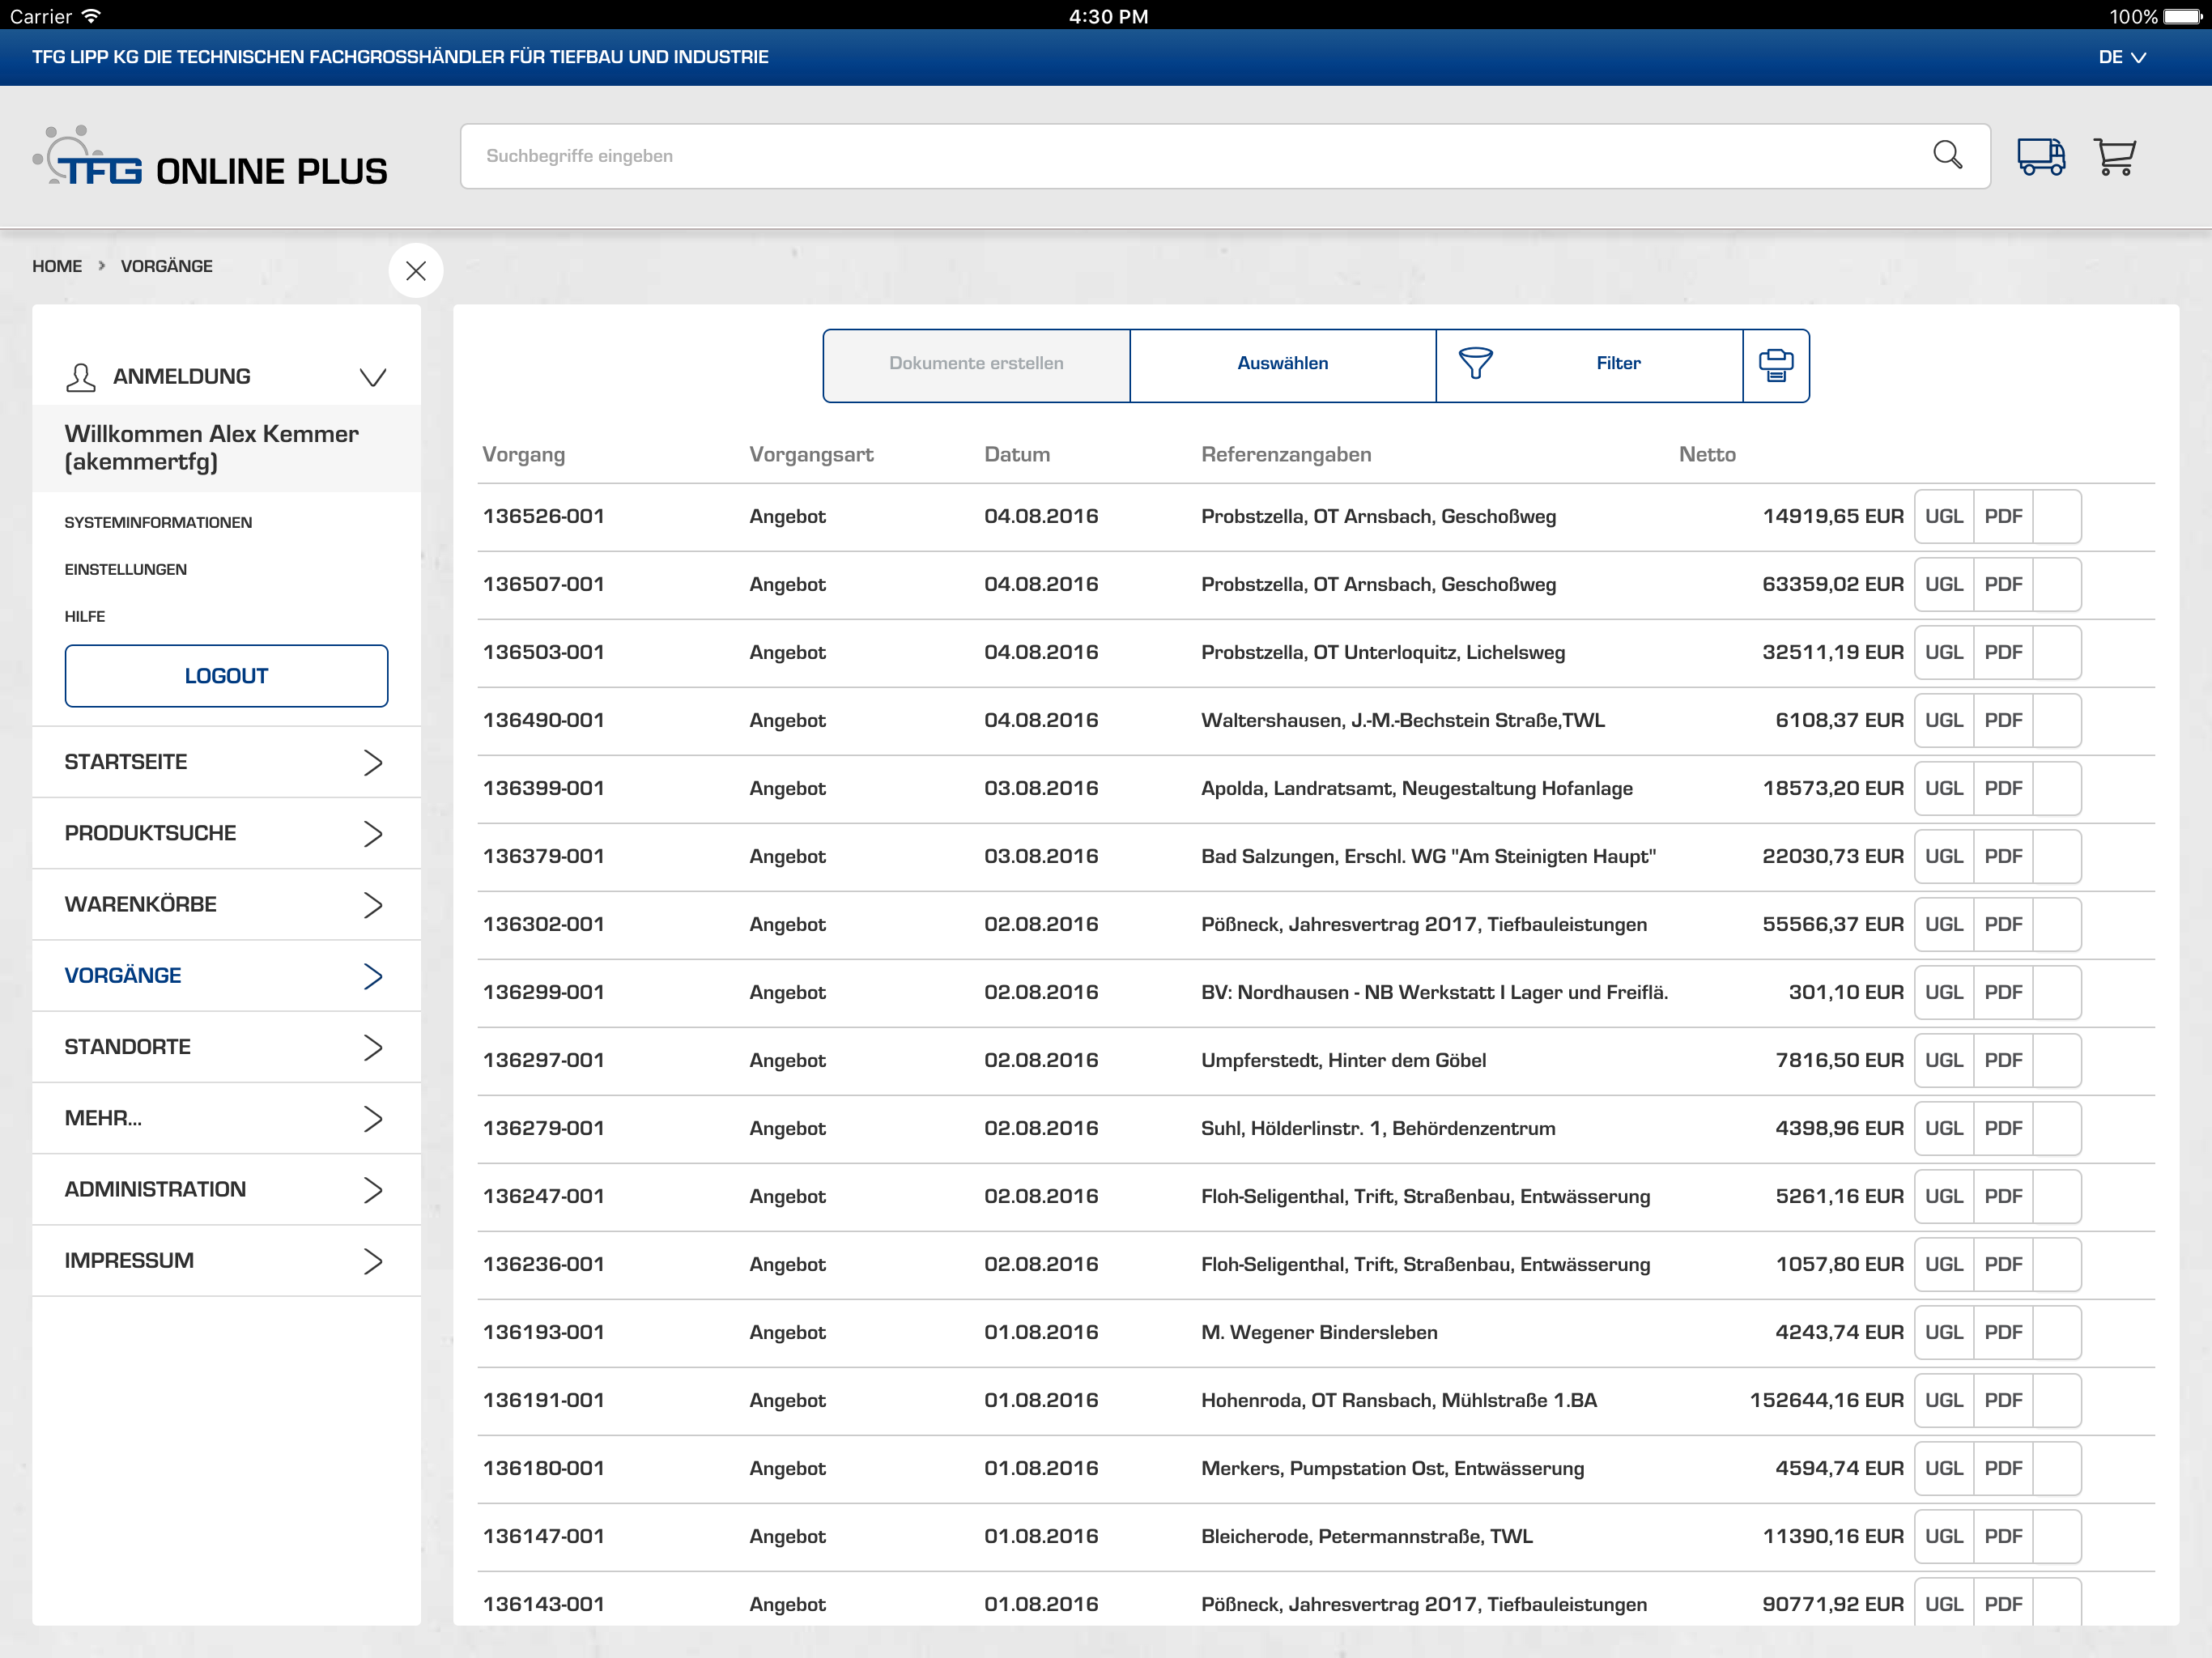
Task: Click the printer icon in toolbar
Action: [x=1775, y=365]
